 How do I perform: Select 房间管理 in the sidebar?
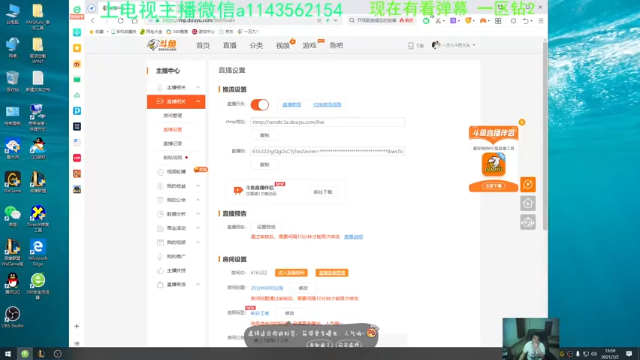173,116
